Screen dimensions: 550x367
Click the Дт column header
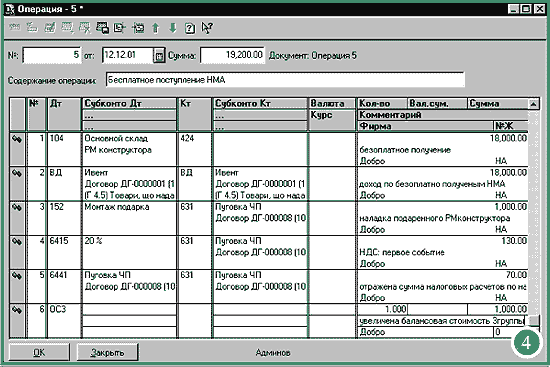pos(64,114)
